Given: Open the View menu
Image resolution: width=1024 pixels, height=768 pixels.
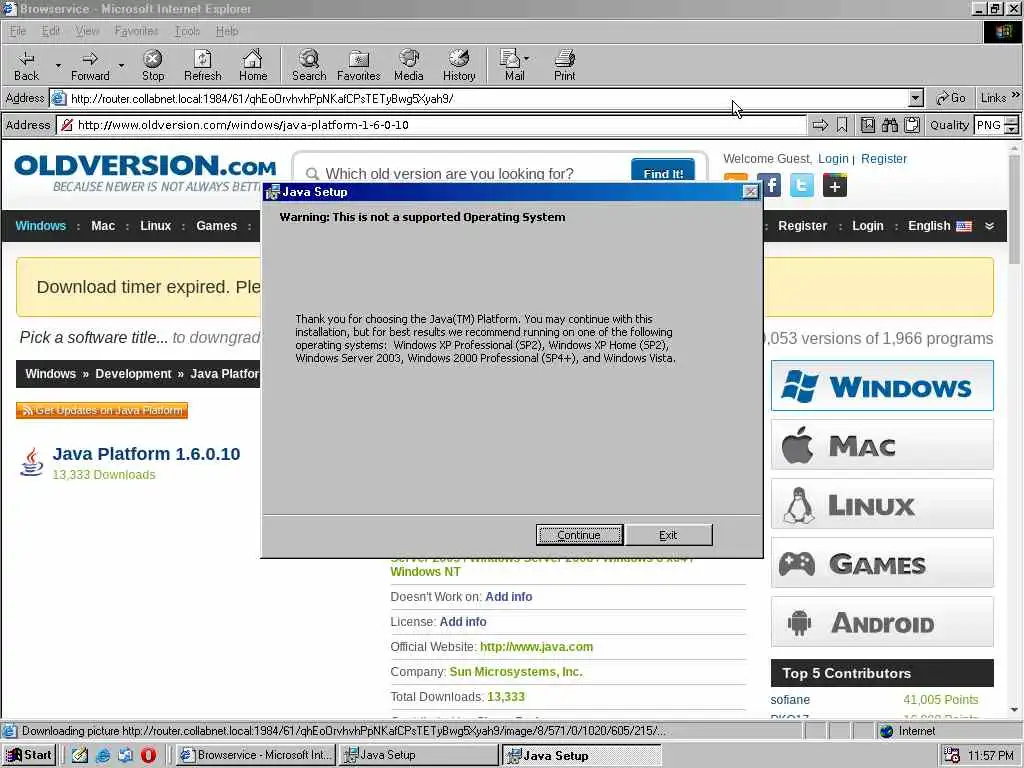Looking at the screenshot, I should 87,31.
